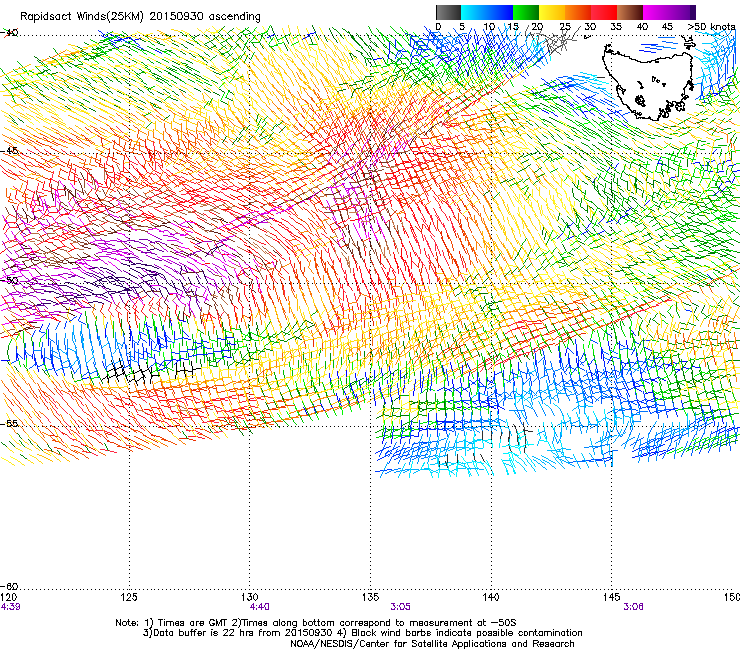
Task: Click the legend label '45'
Action: (x=667, y=26)
